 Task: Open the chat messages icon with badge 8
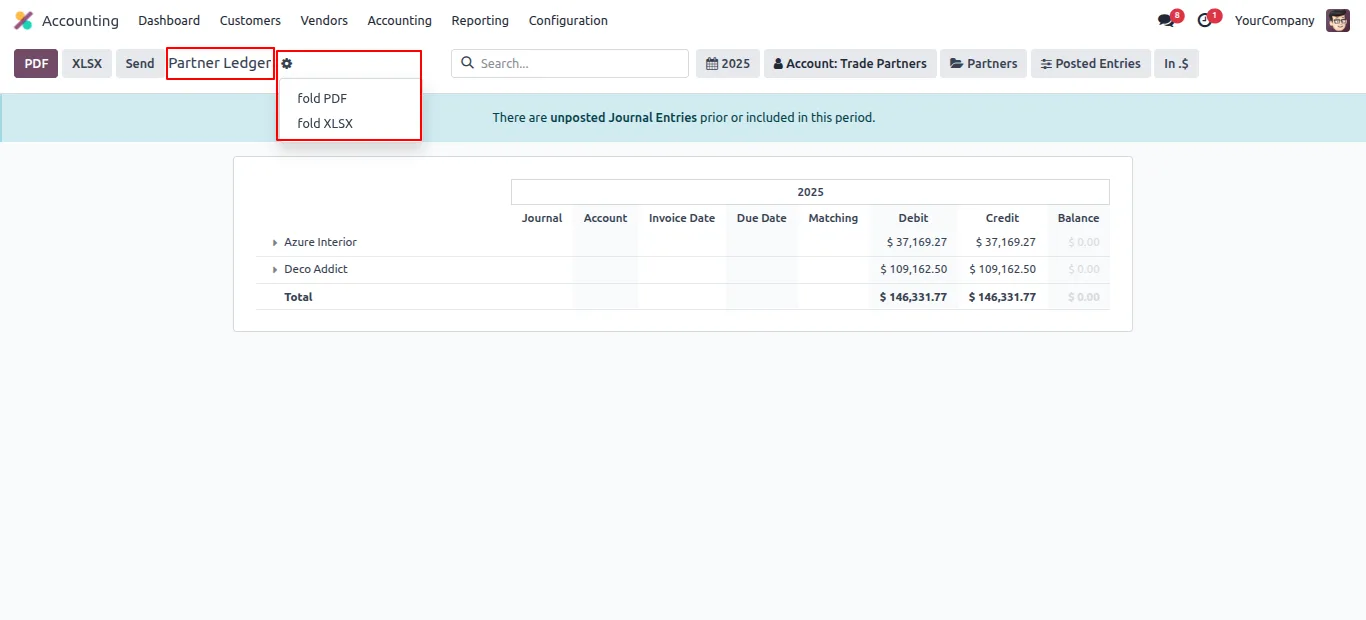[x=1166, y=20]
